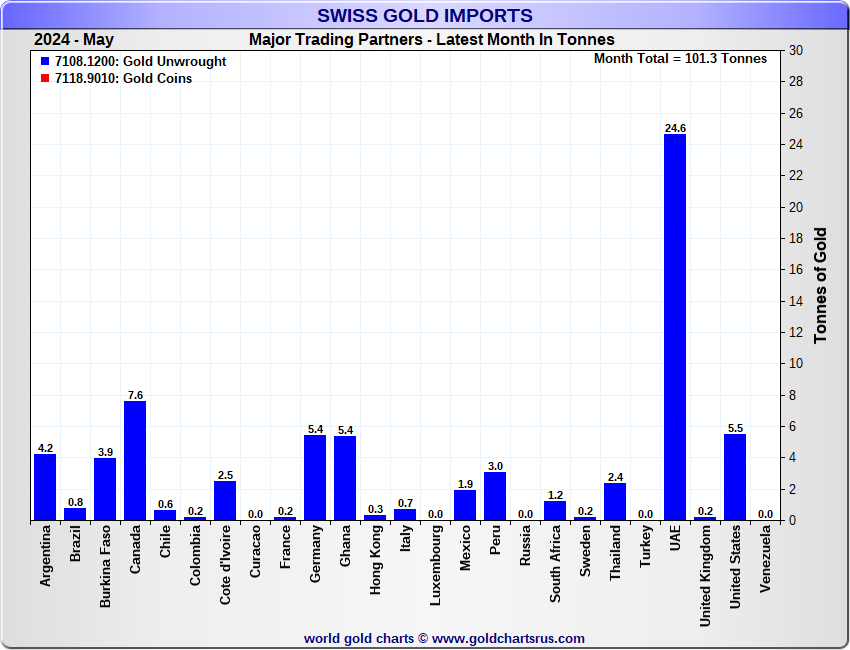Select the Canada bar showing 7.6
Image resolution: width=850 pixels, height=650 pixels.
135,460
